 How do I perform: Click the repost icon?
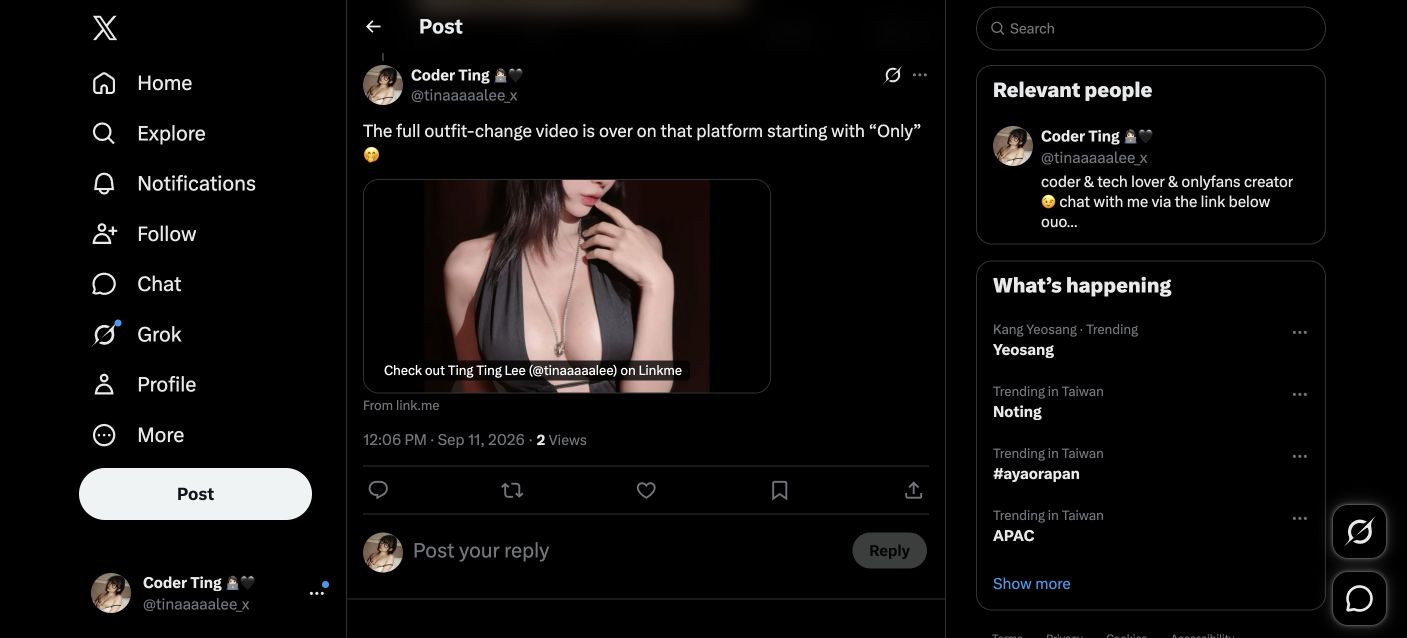click(512, 490)
